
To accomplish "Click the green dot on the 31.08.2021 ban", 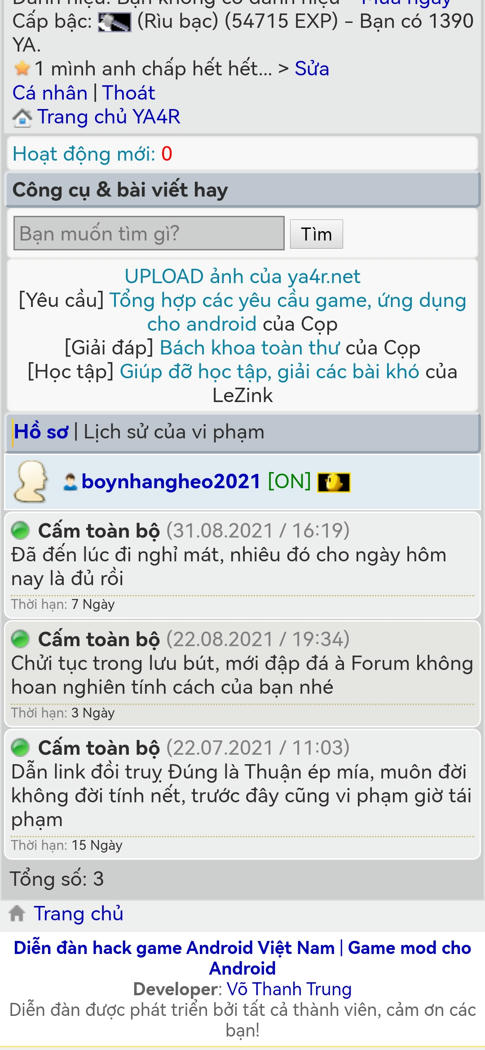I will (21, 531).
